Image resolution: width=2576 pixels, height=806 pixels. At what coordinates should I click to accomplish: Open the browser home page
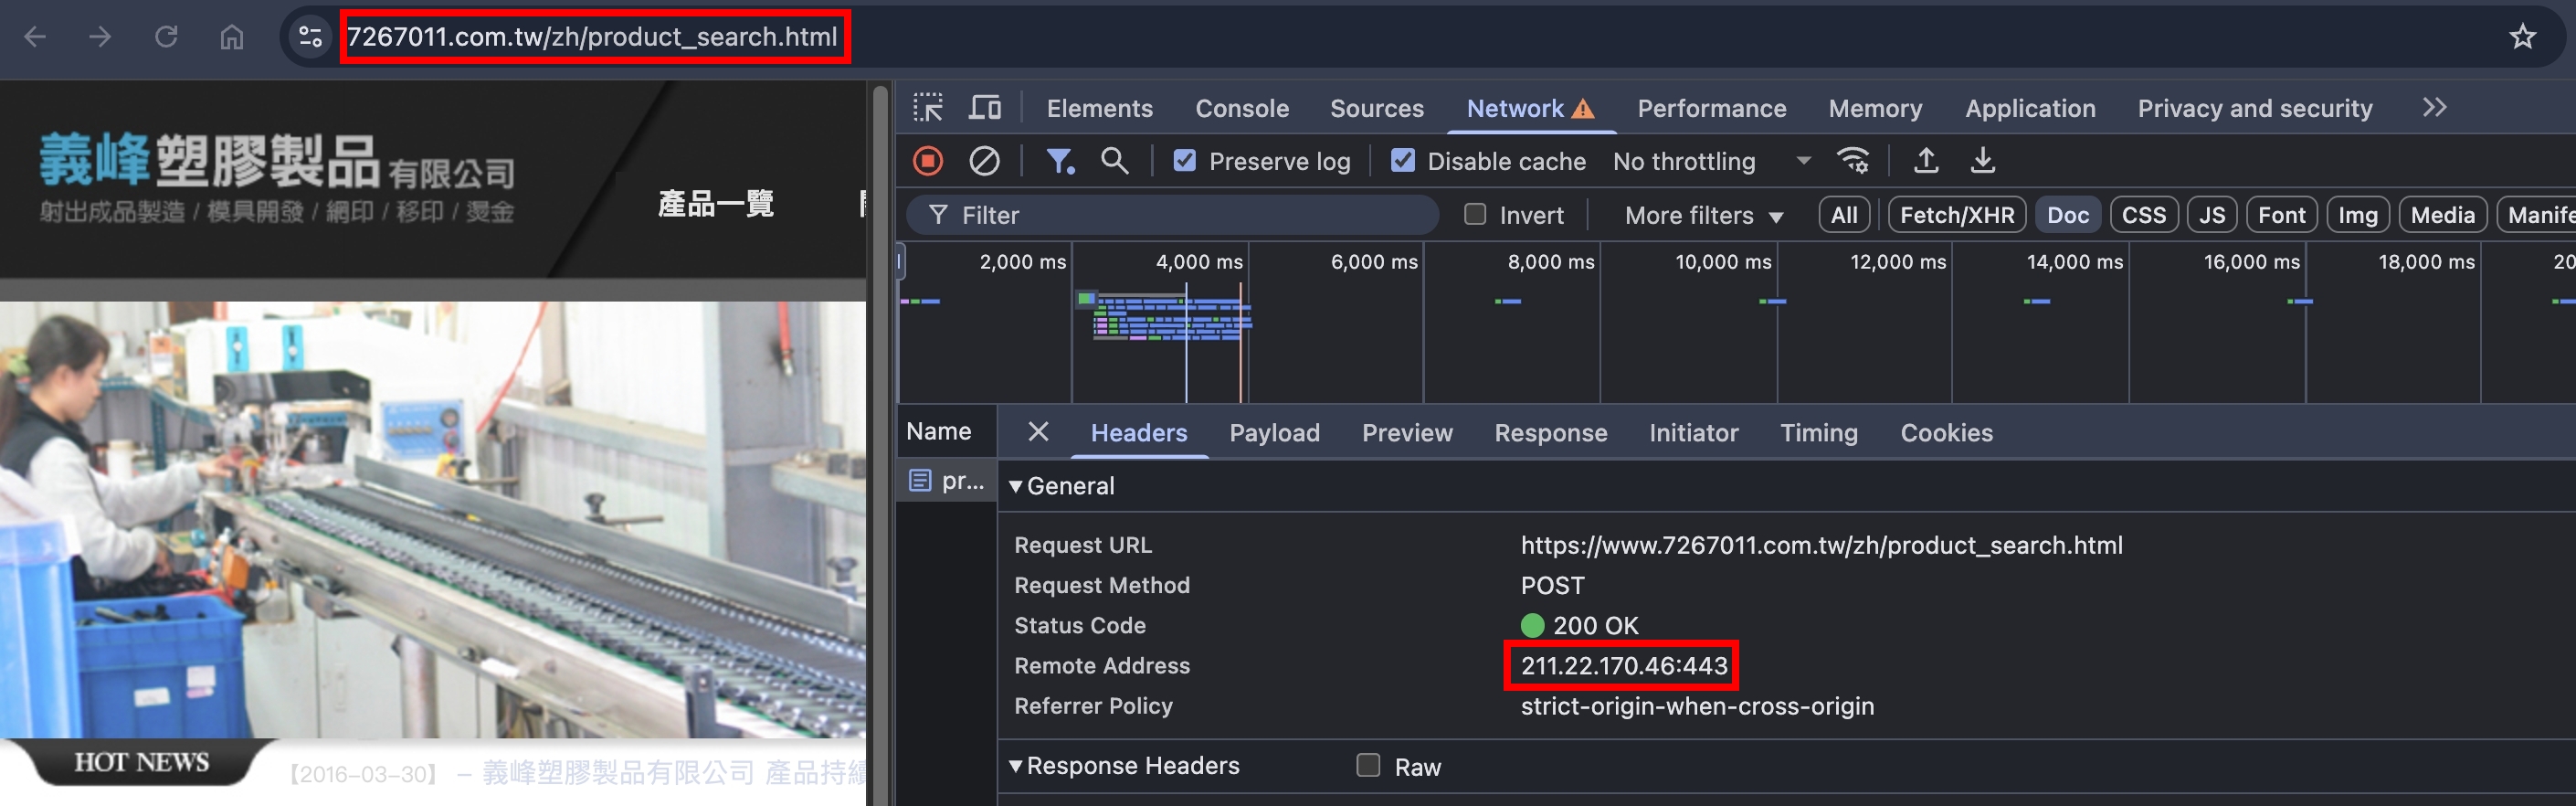coord(232,37)
